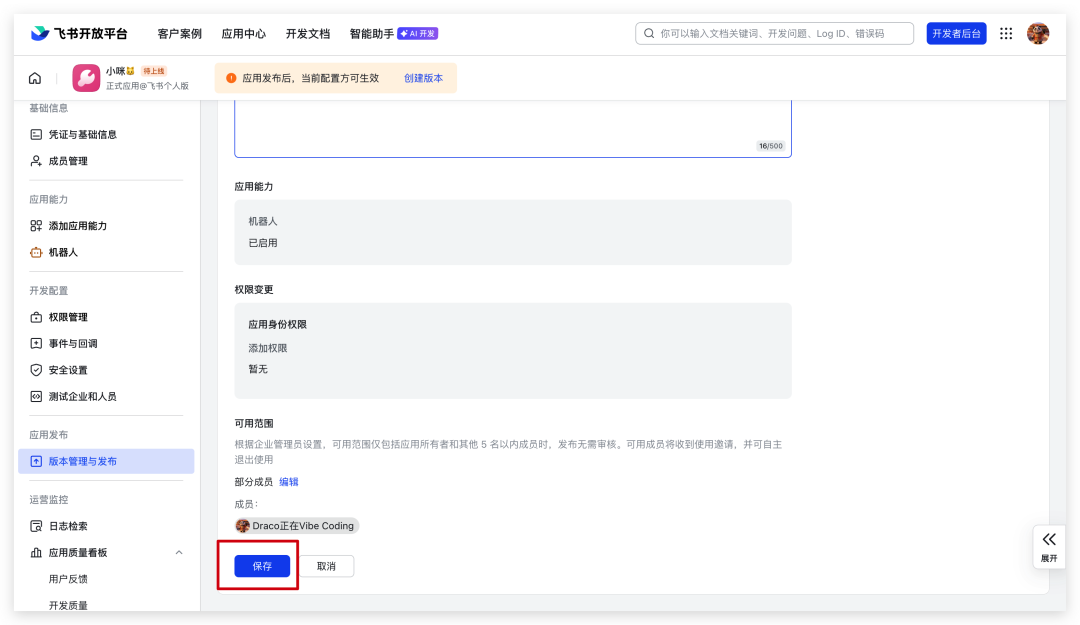Screen dimensions: 1080x625
Task: Open the user profile avatar
Action: [1038, 33]
